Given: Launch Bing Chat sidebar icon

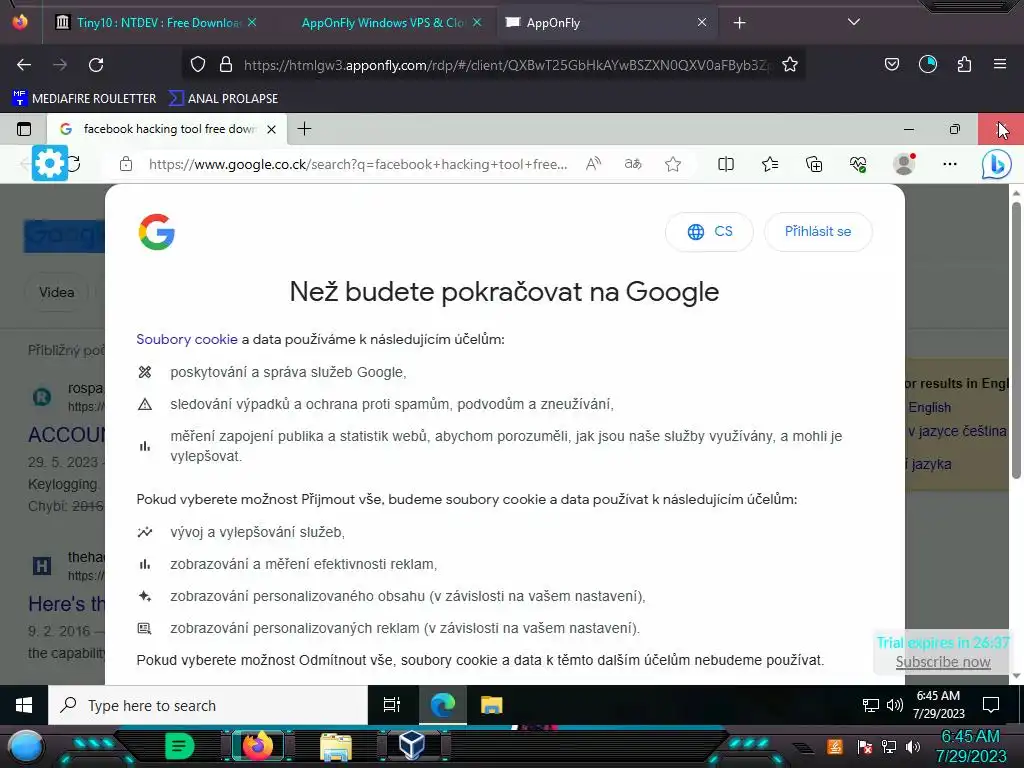Looking at the screenshot, I should click(x=997, y=164).
